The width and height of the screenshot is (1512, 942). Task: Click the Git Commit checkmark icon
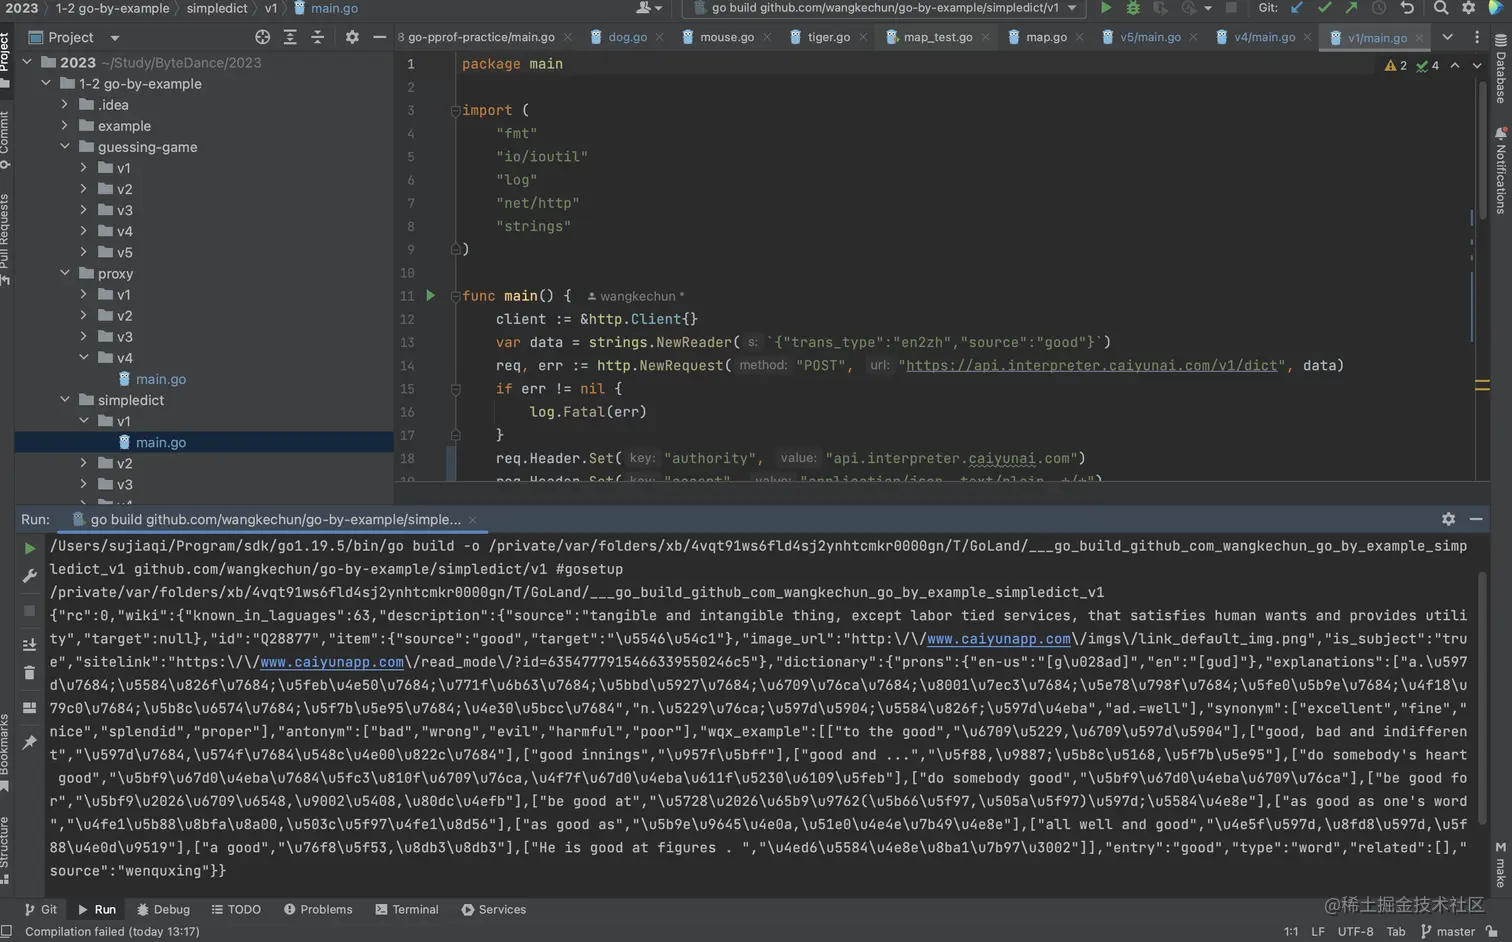pos(1324,8)
